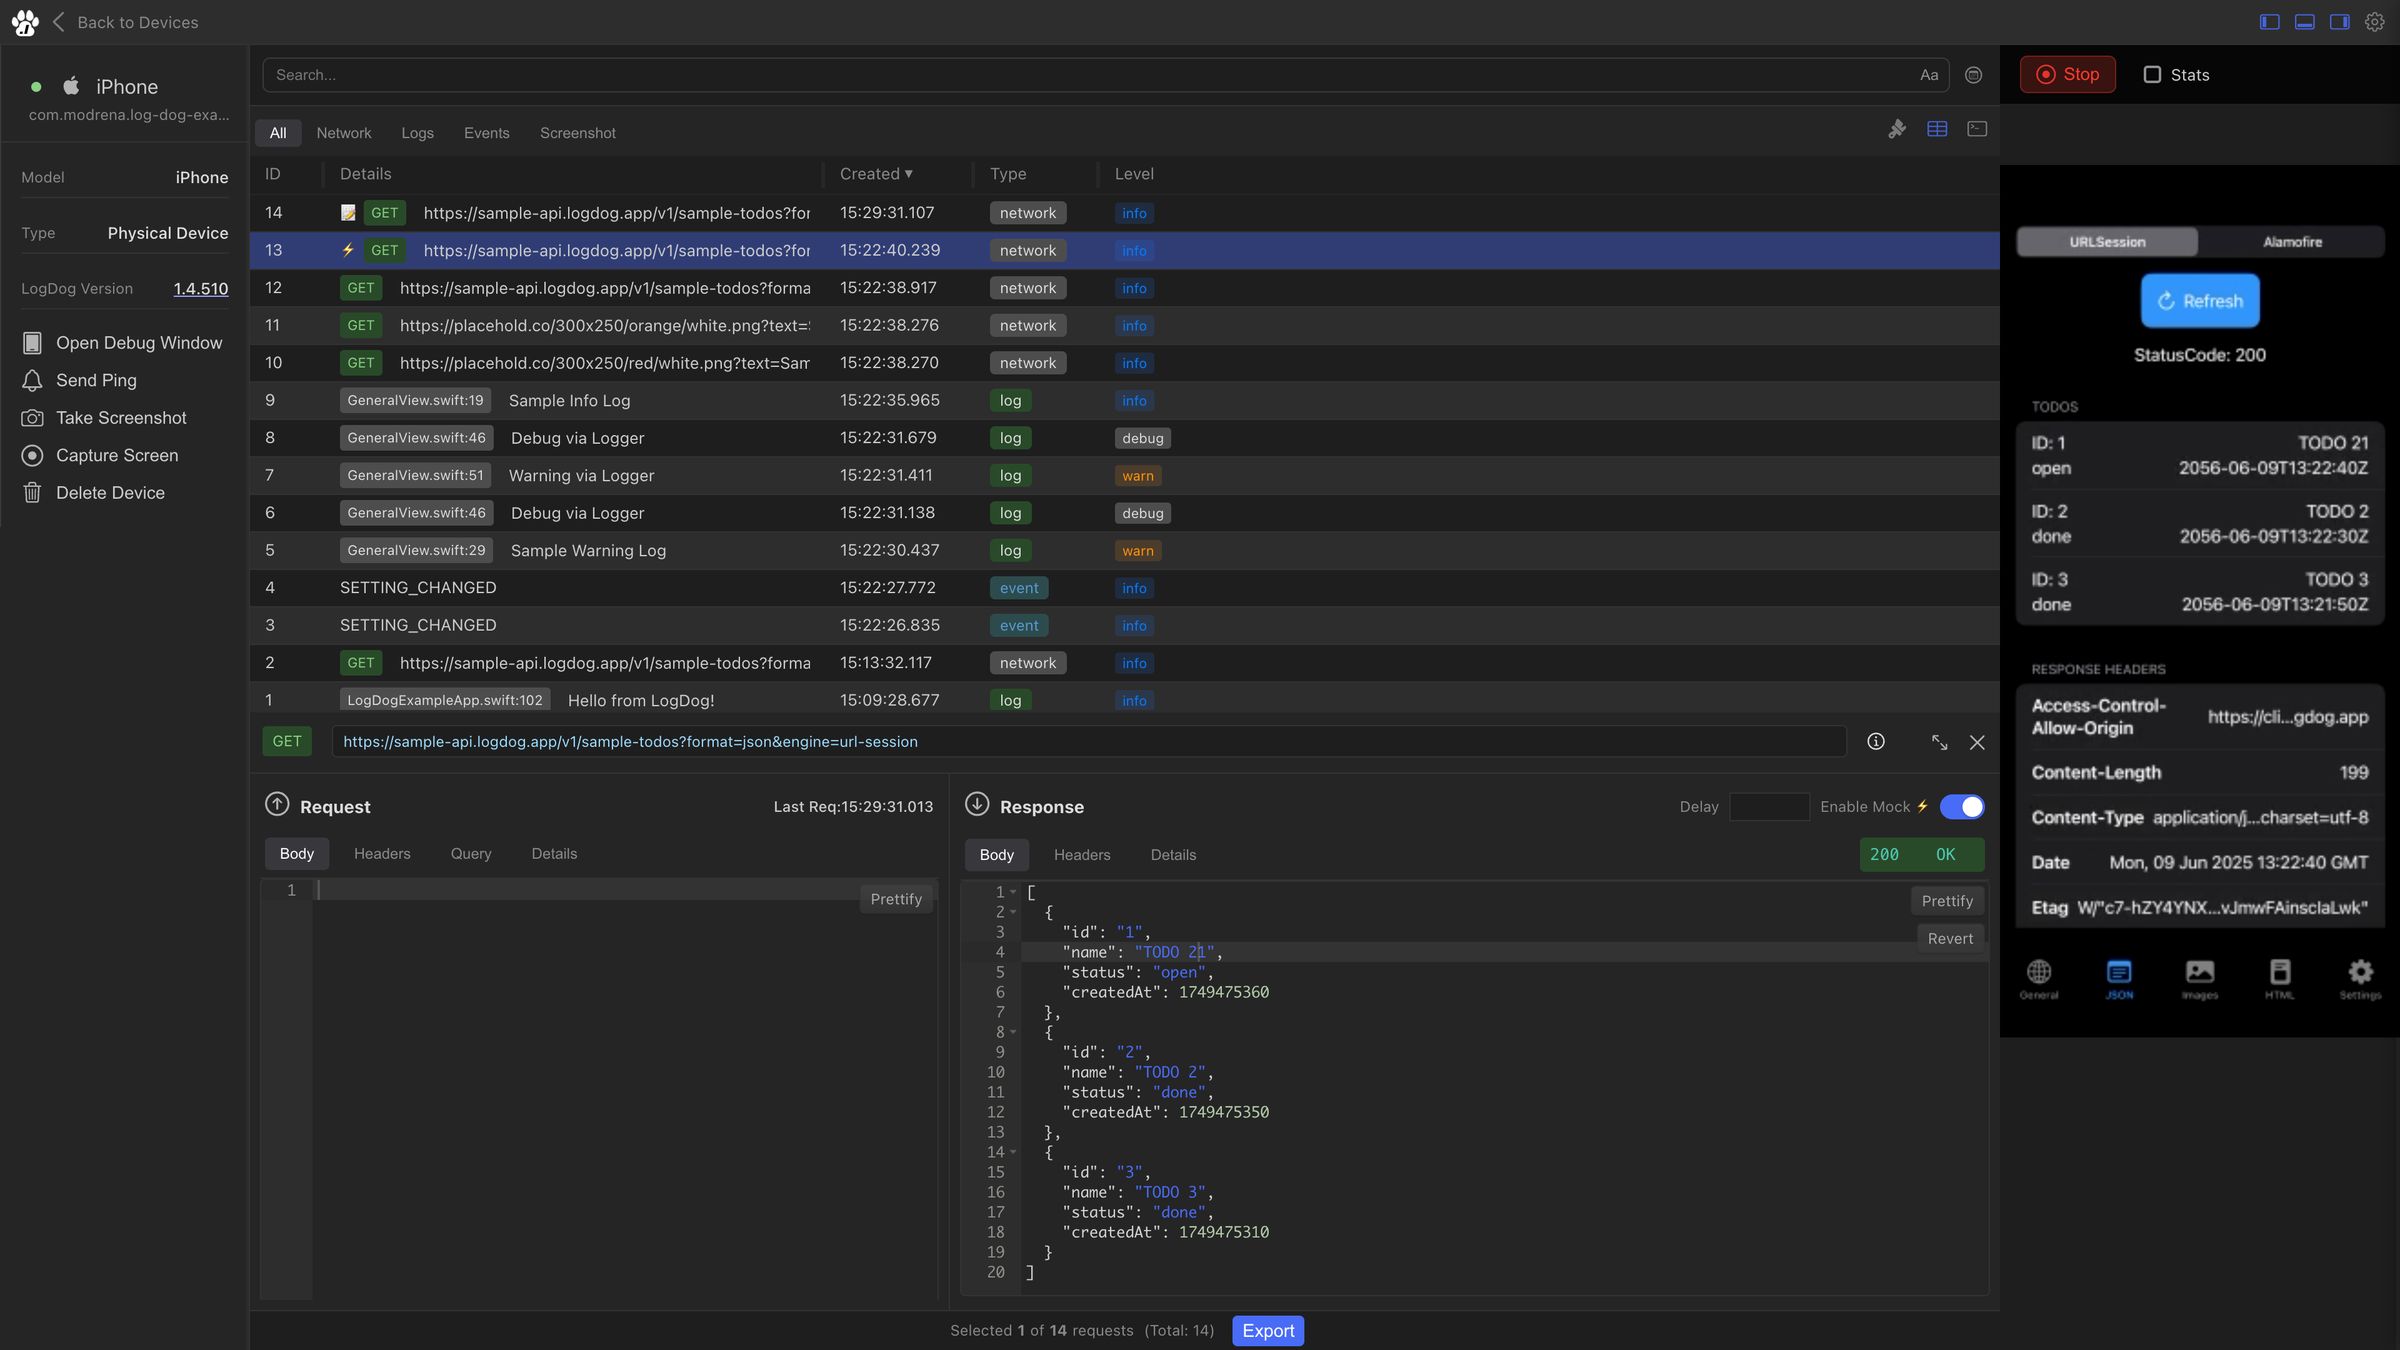Toggle left sidebar panel visibility

pyautogui.click(x=2268, y=21)
